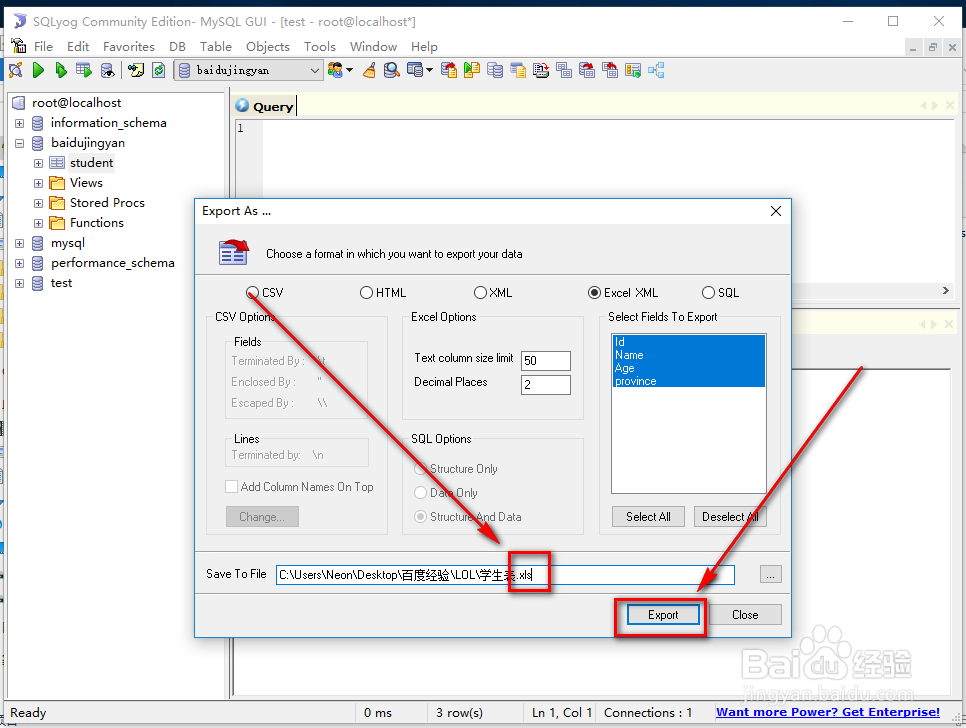Image resolution: width=966 pixels, height=728 pixels.
Task: Click the copy database icon
Action: coord(495,70)
